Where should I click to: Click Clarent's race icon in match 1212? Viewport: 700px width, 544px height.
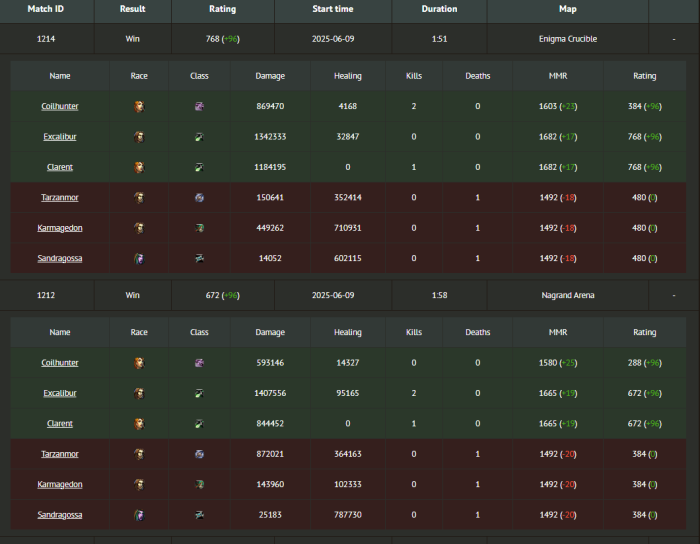pos(138,424)
